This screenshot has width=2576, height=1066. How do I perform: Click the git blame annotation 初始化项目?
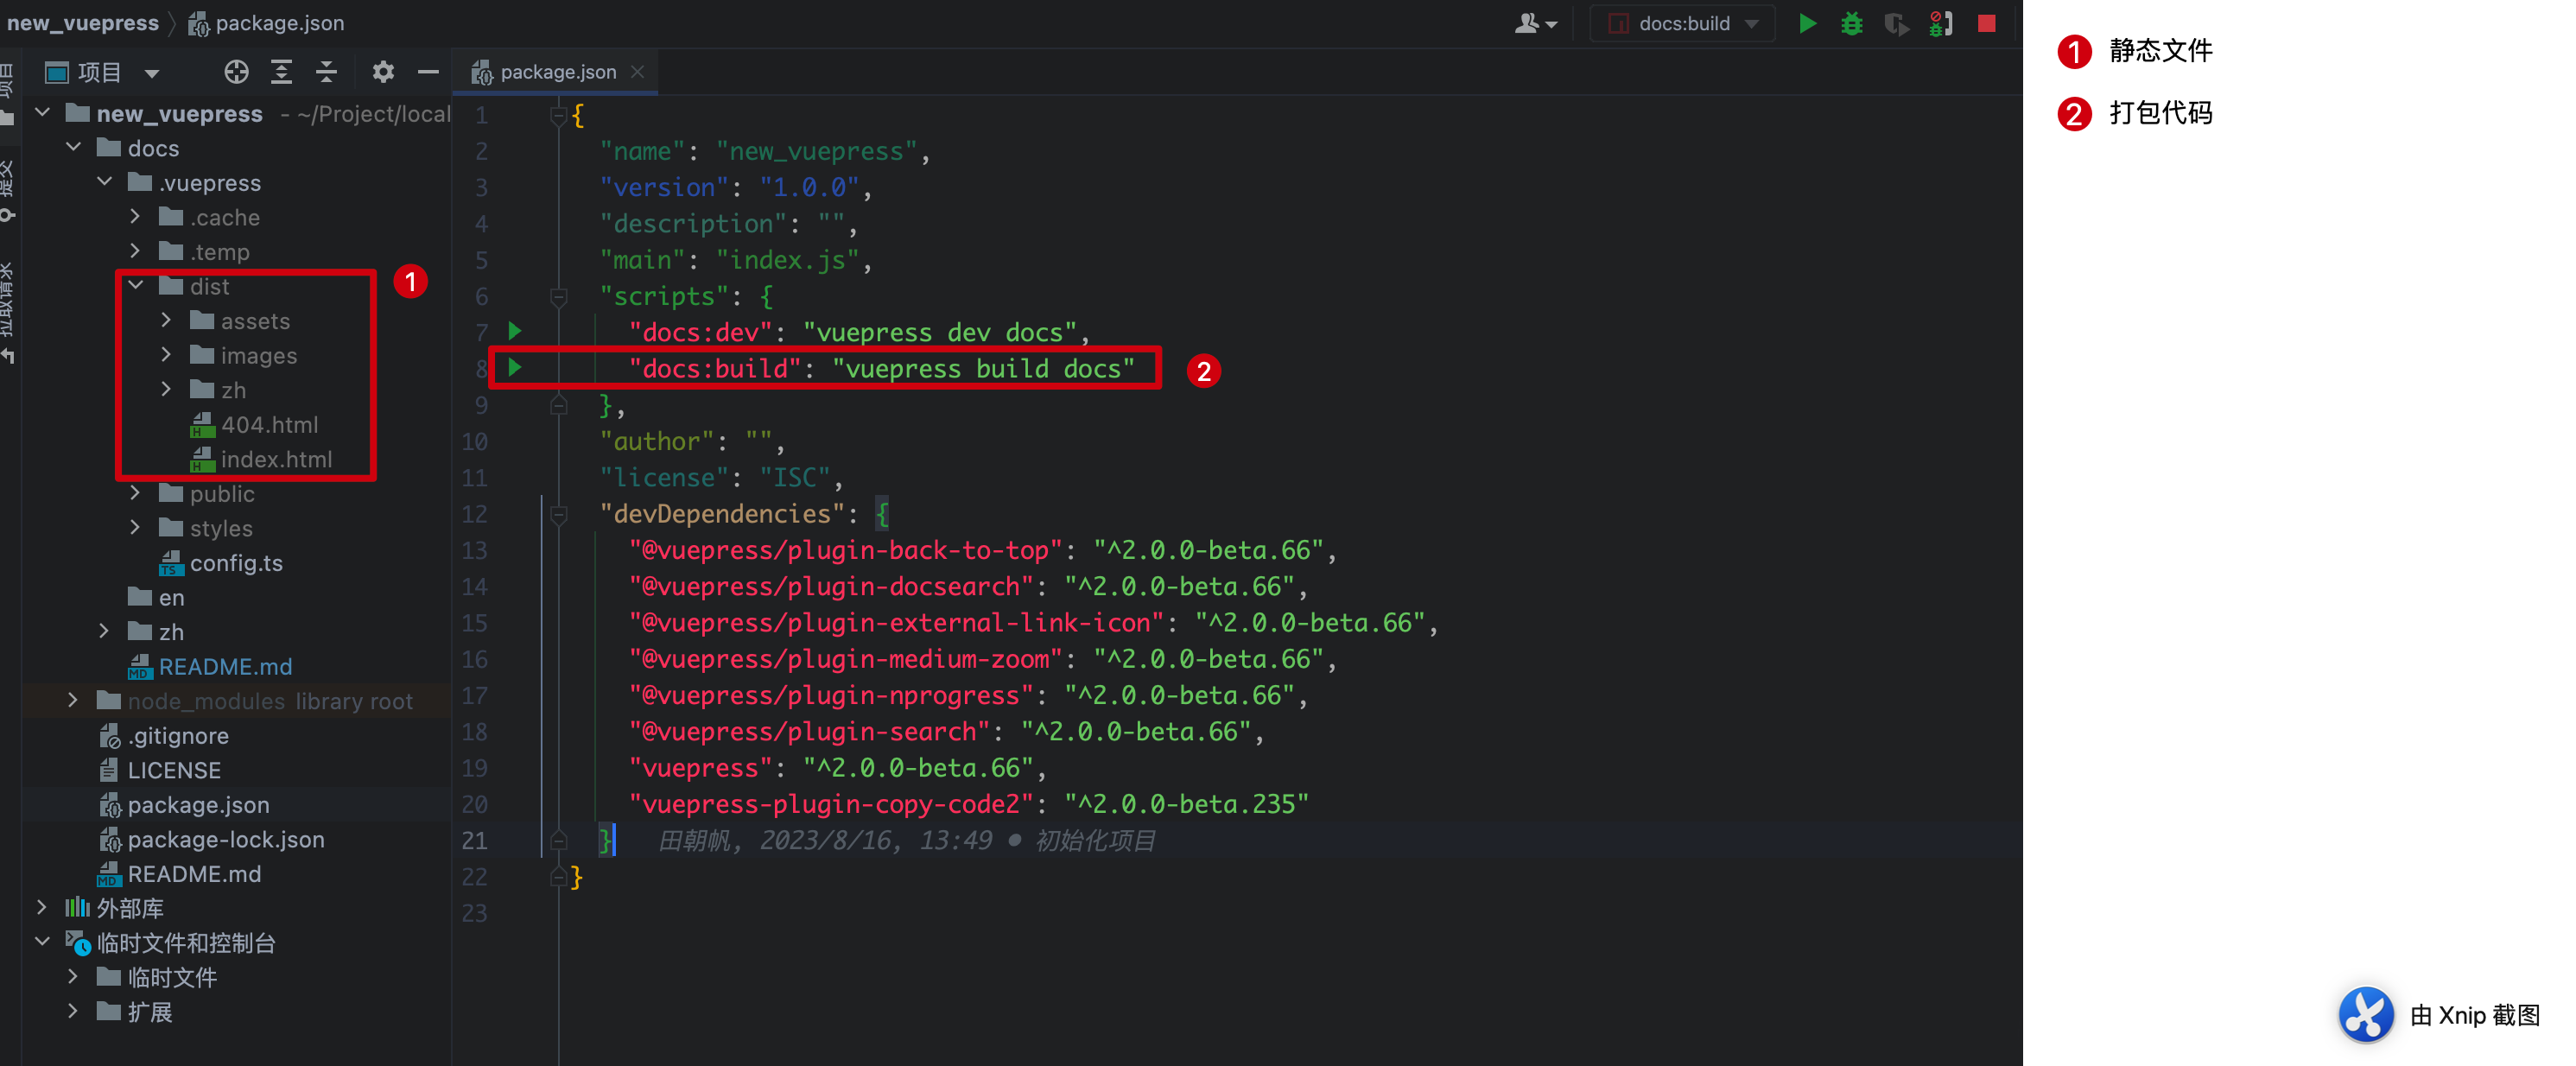point(1095,841)
